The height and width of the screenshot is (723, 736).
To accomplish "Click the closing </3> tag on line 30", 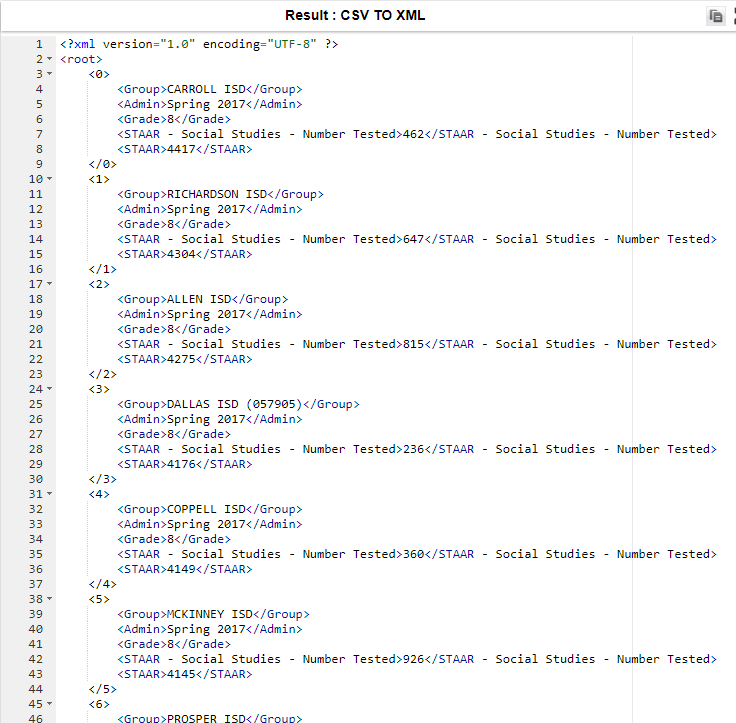I will coord(102,479).
